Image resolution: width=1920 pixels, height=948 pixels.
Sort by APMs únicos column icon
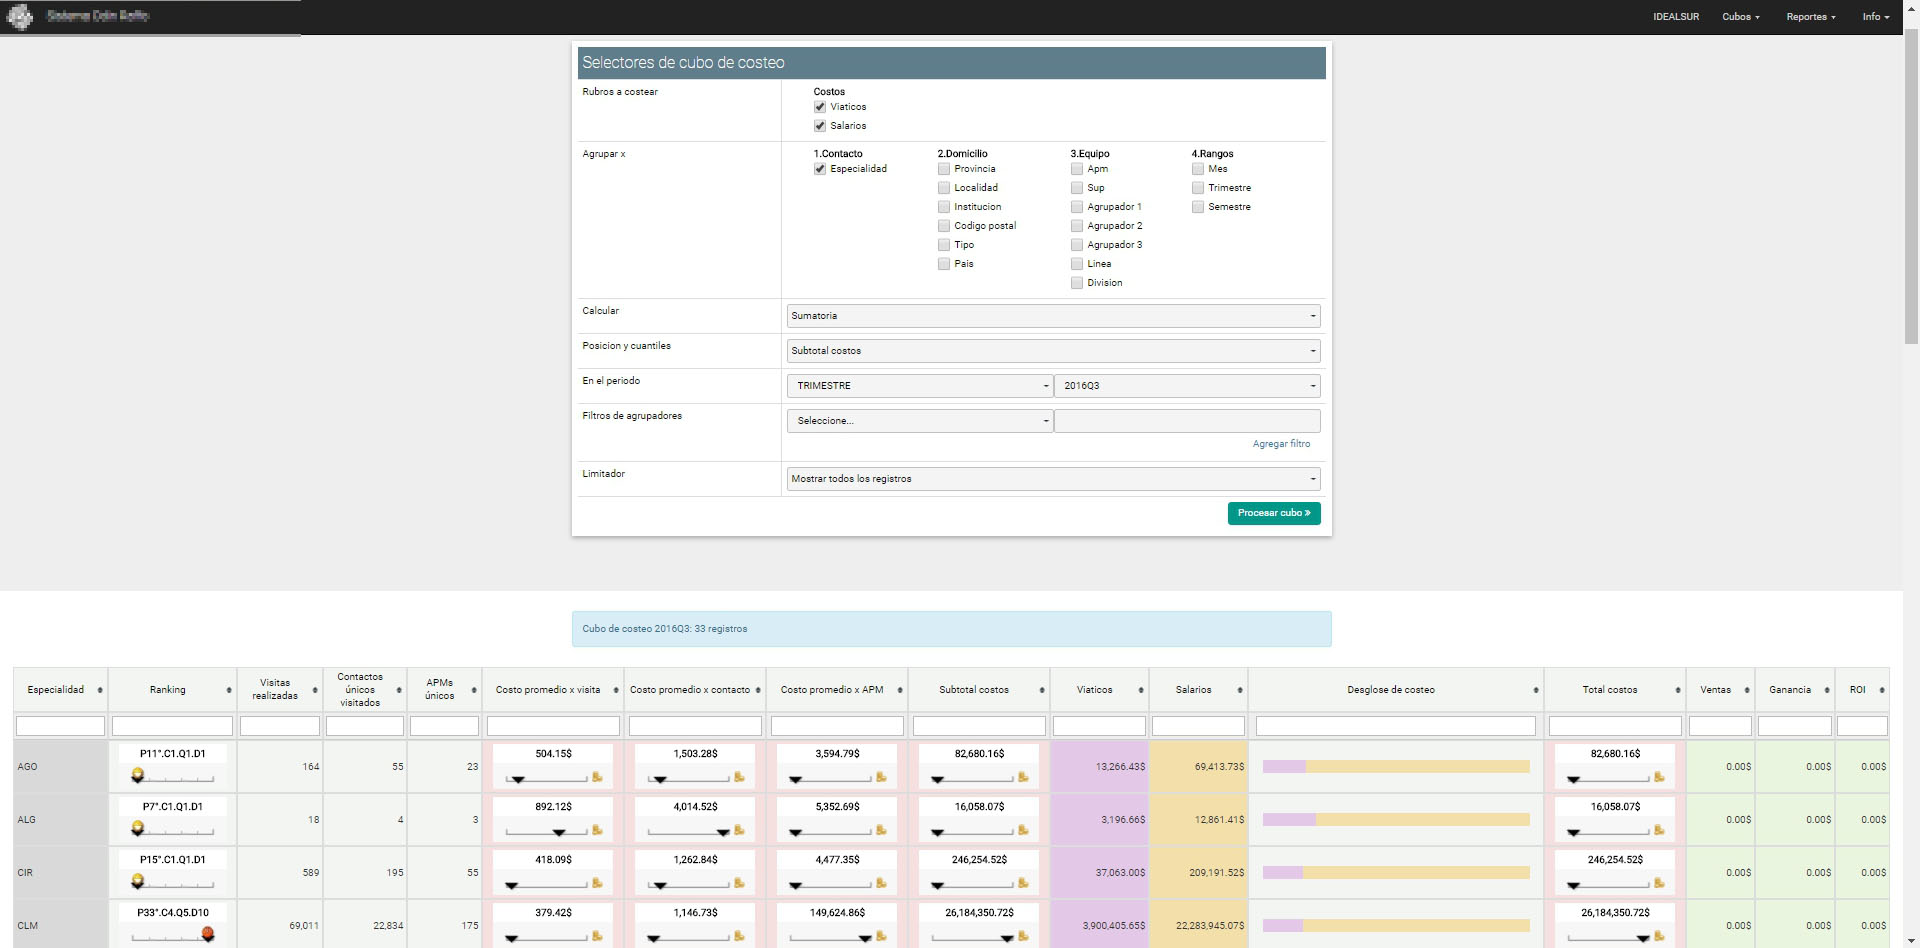(x=474, y=690)
